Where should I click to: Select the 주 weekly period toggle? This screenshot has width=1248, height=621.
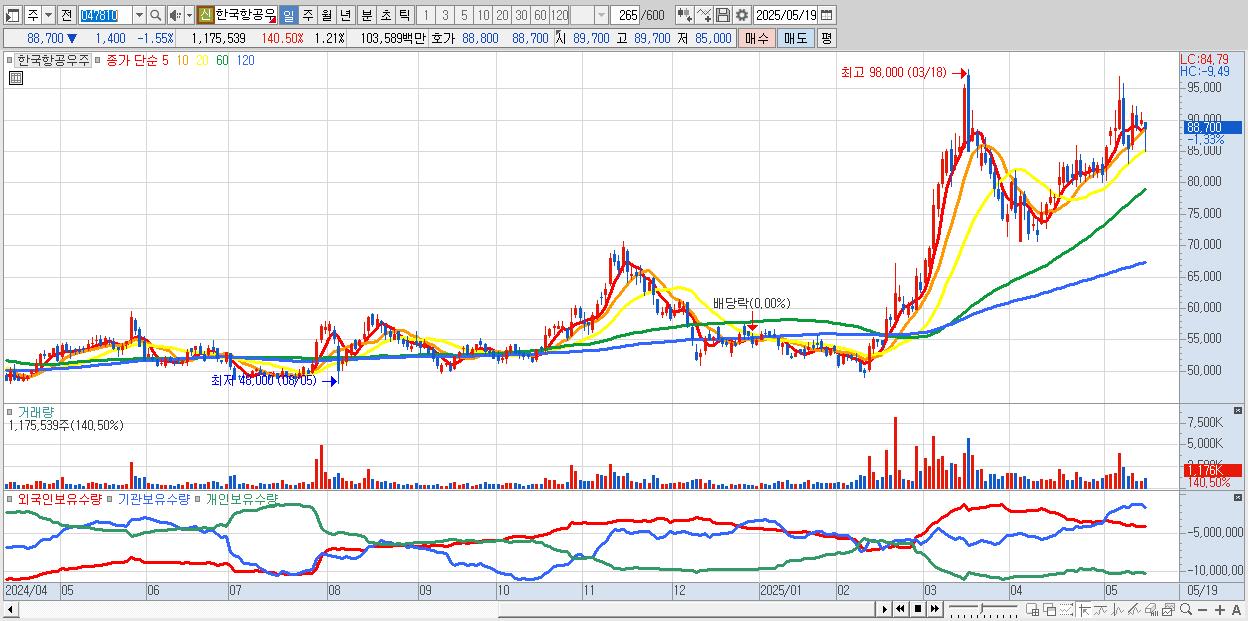[307, 15]
